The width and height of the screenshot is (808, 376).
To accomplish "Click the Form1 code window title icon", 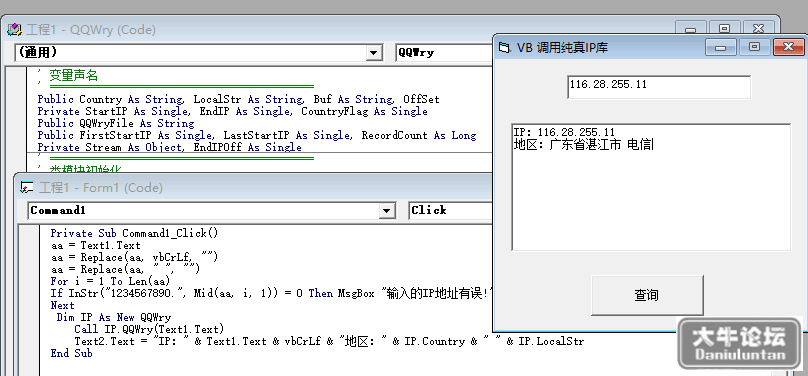I will point(27,187).
